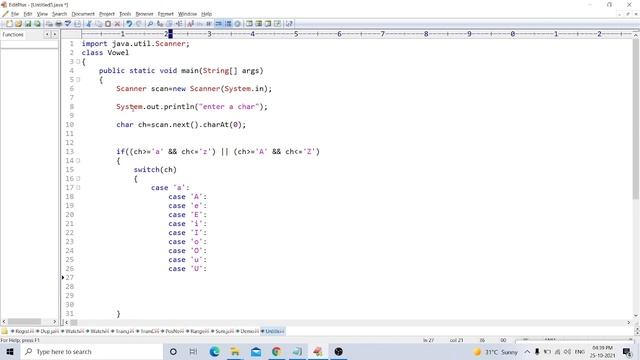The image size is (640, 360).
Task: Click the editor horizontal scrollbar right arrow
Action: pyautogui.click(x=629, y=322)
